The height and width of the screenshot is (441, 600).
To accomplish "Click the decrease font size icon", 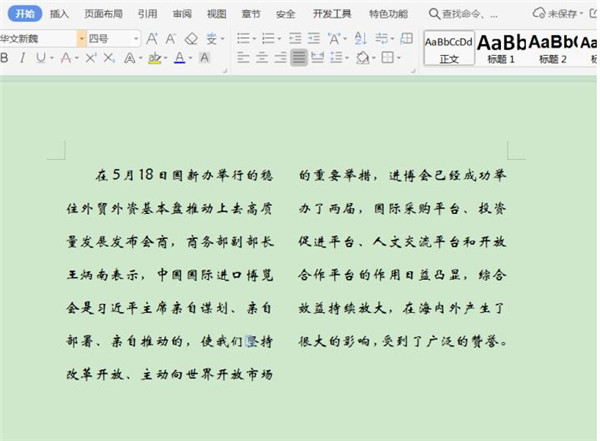I will [x=171, y=39].
